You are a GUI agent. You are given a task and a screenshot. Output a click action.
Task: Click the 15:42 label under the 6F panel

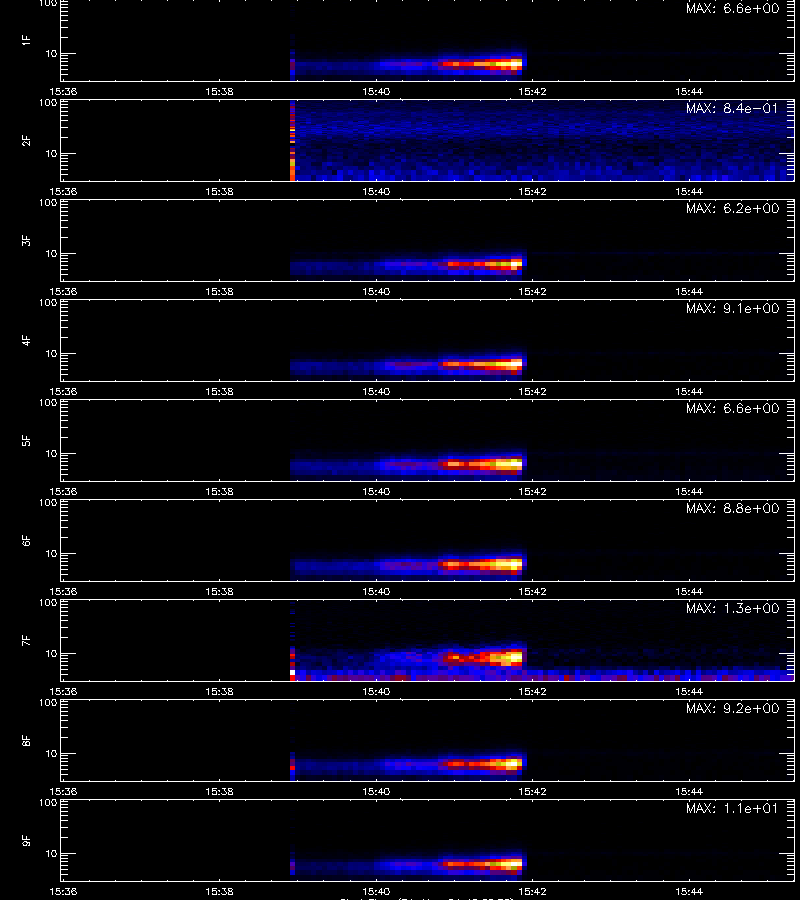click(x=532, y=591)
